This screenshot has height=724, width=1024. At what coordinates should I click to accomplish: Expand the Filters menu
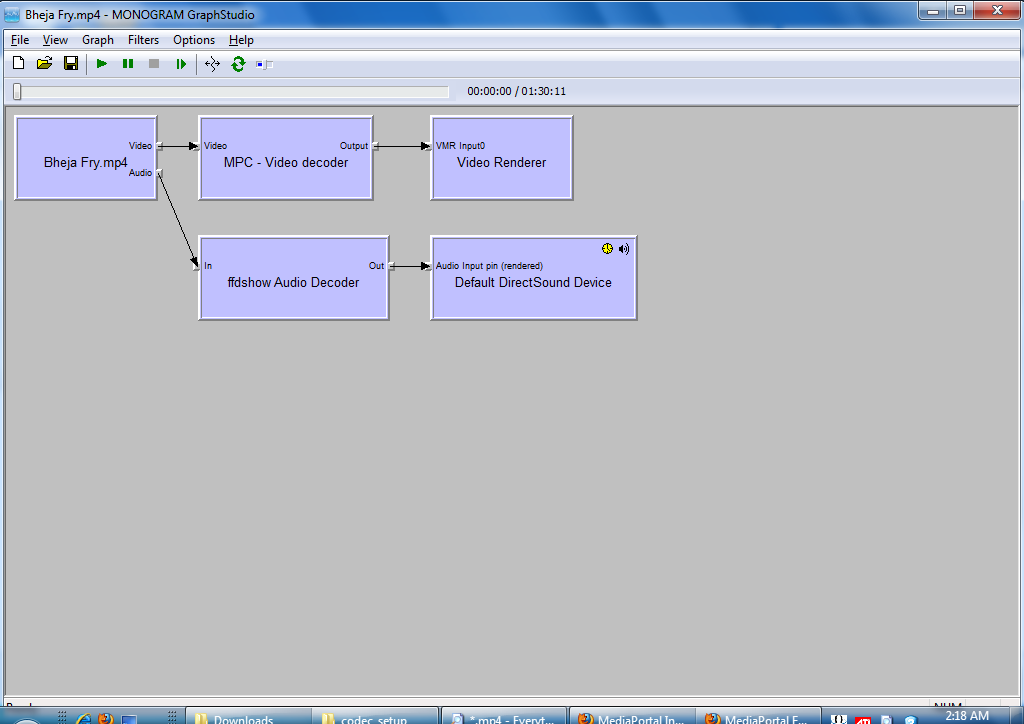click(x=143, y=40)
